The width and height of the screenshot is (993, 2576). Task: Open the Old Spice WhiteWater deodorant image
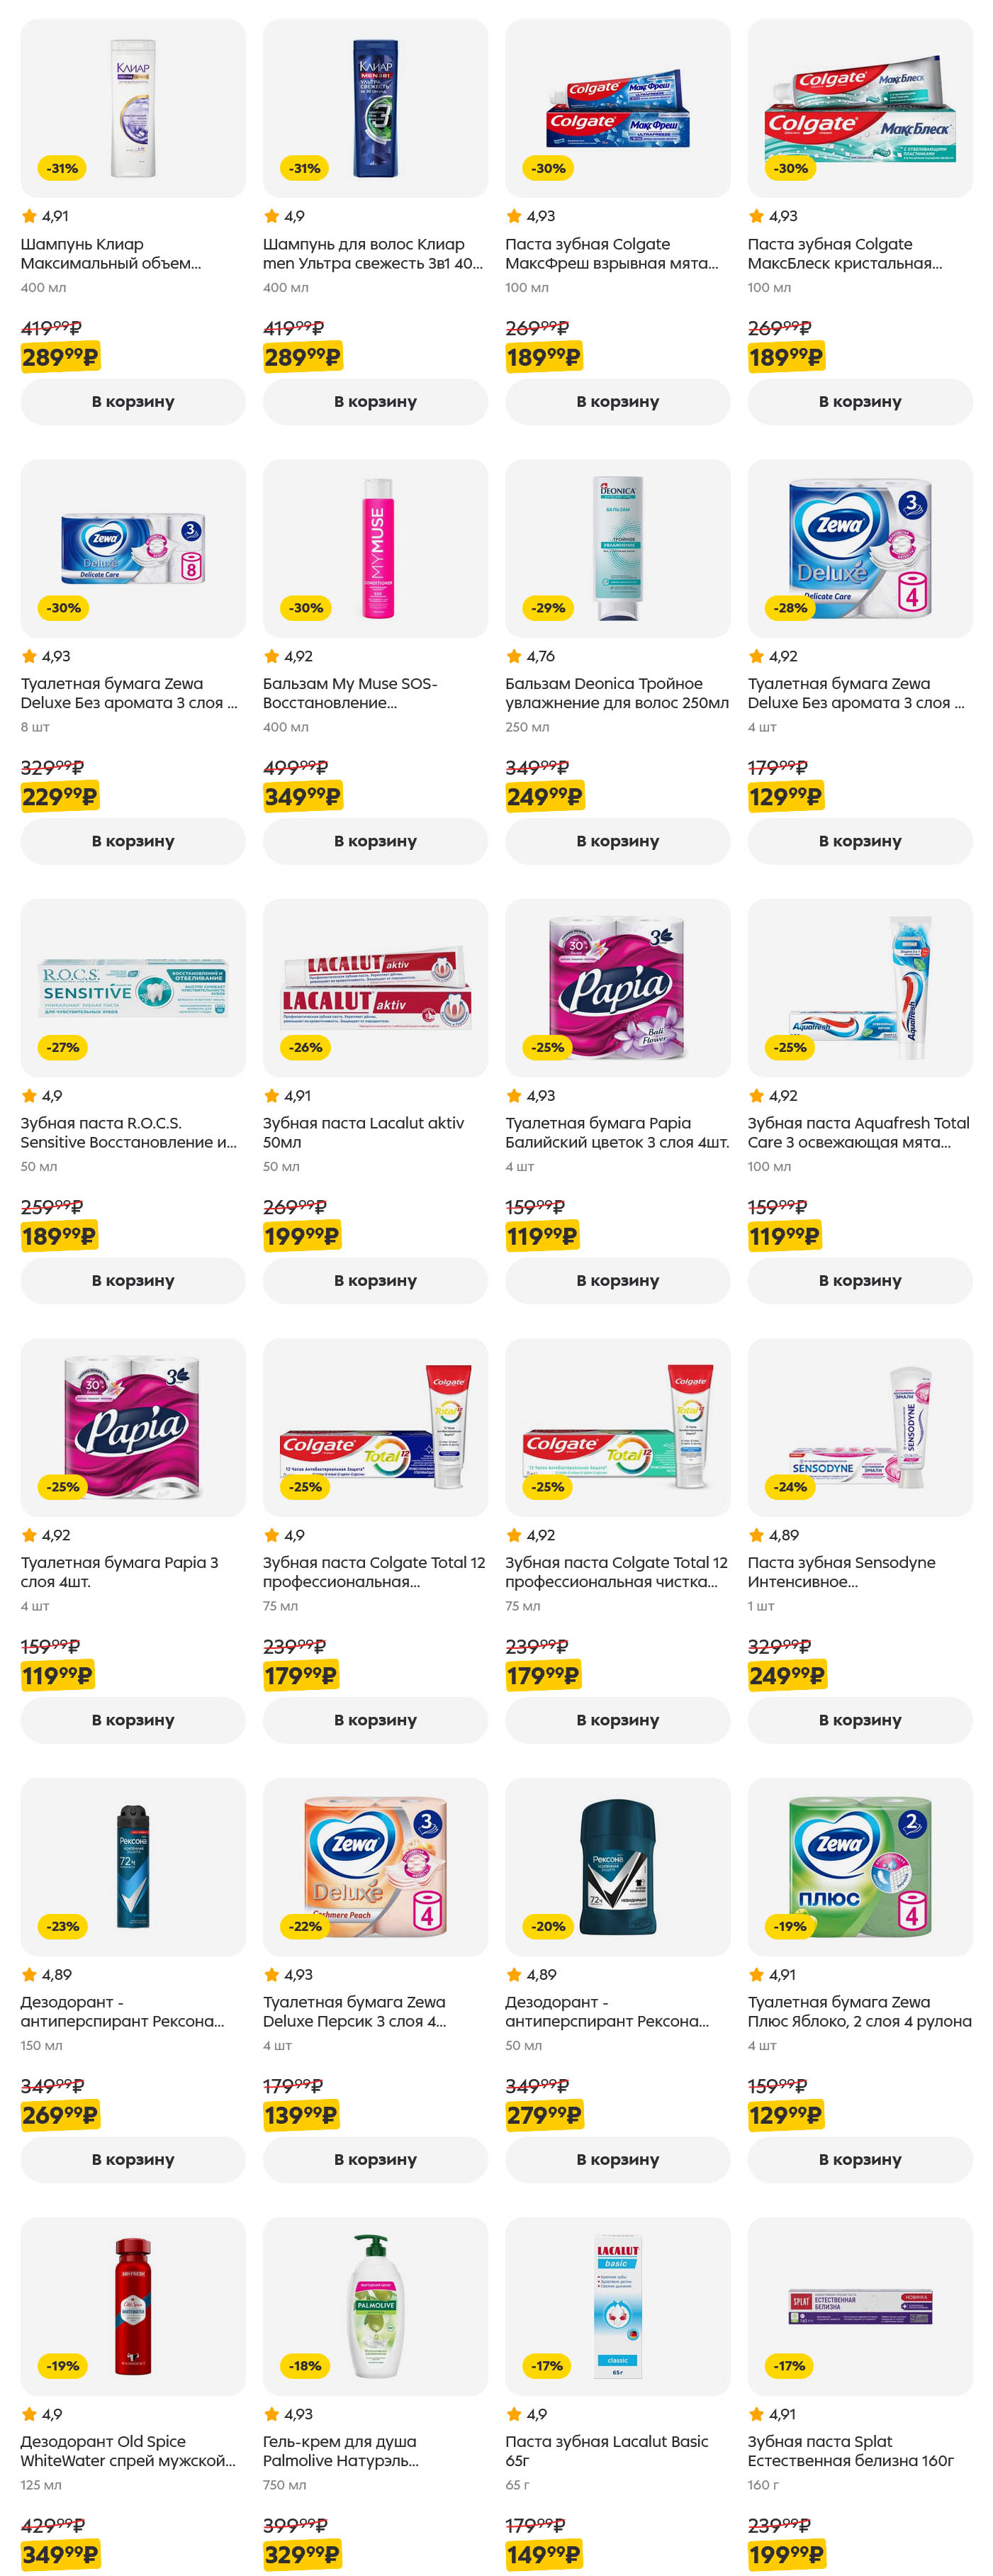coord(133,2305)
